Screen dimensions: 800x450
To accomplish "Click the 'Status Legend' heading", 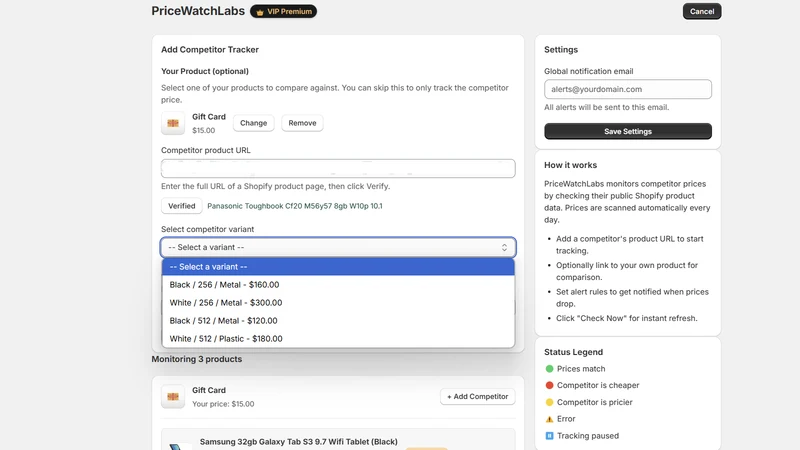I will pyautogui.click(x=573, y=352).
